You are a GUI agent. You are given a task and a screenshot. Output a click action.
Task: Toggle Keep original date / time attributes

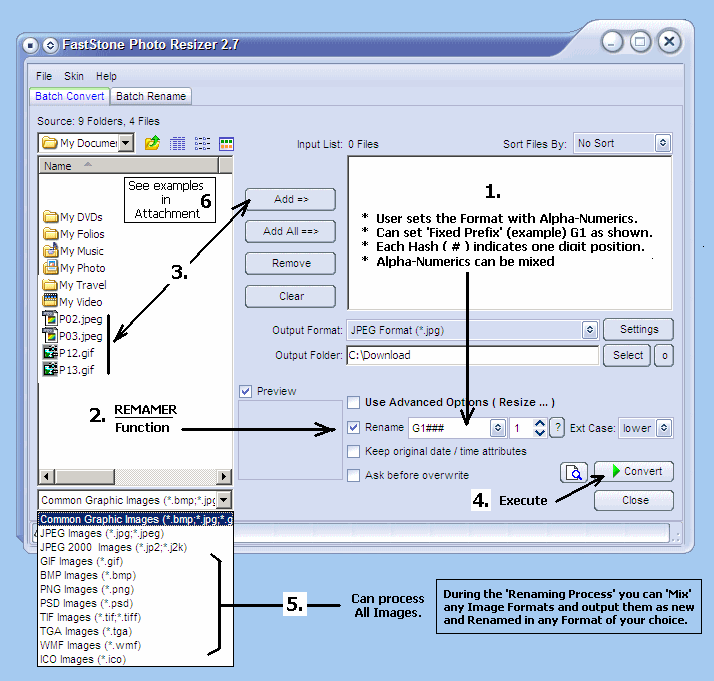click(354, 452)
